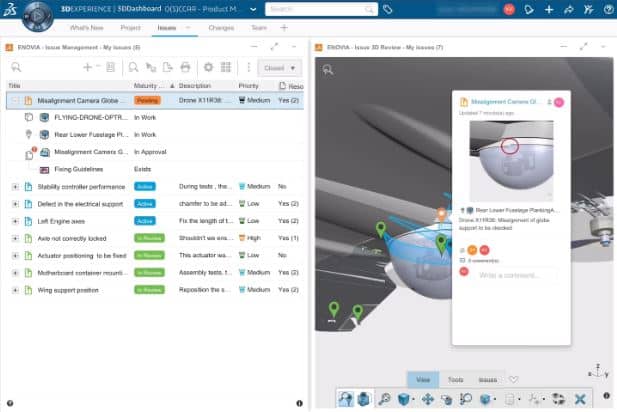Select the Rear Lower Fuselage row
The image size is (617, 412).
155,135
